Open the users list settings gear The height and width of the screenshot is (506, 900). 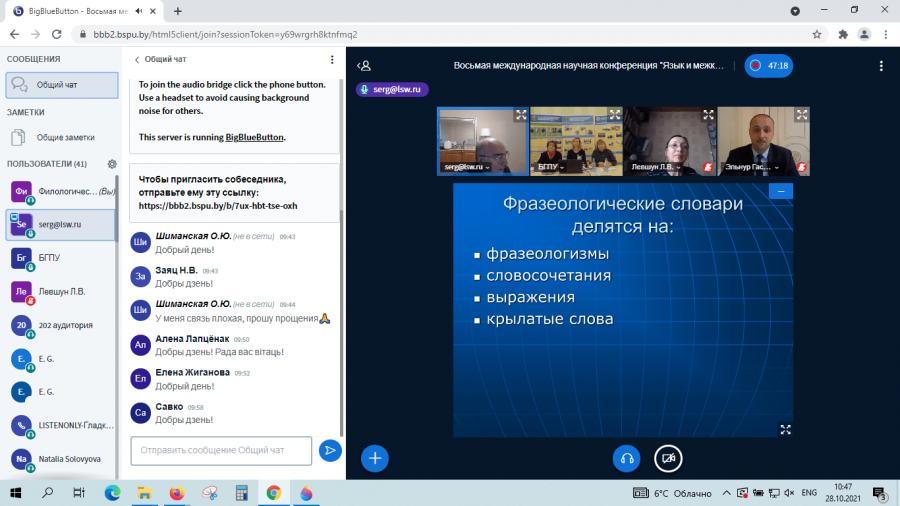112,164
